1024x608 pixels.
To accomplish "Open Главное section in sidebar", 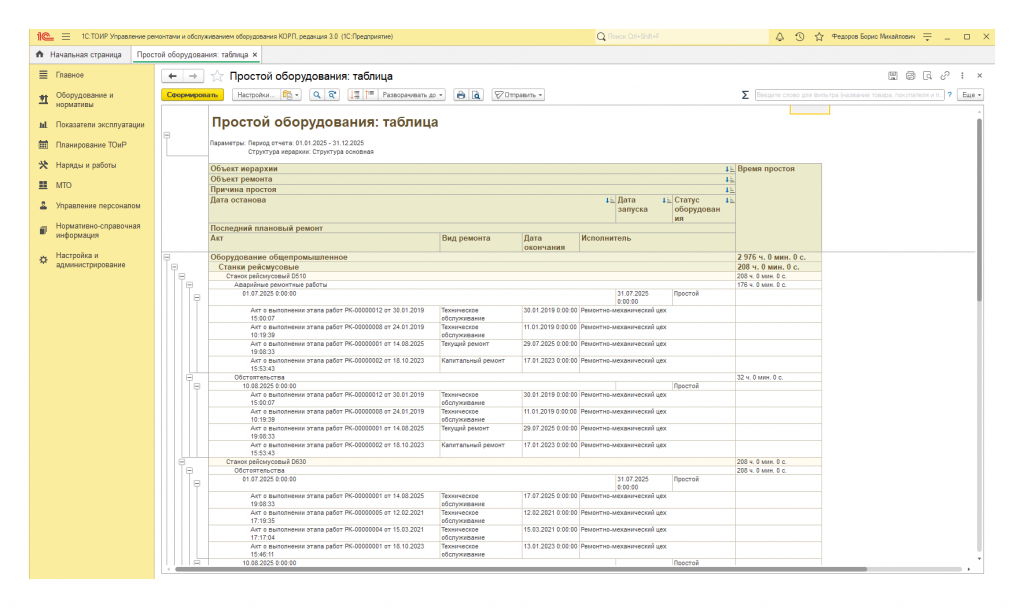I will click(70, 75).
